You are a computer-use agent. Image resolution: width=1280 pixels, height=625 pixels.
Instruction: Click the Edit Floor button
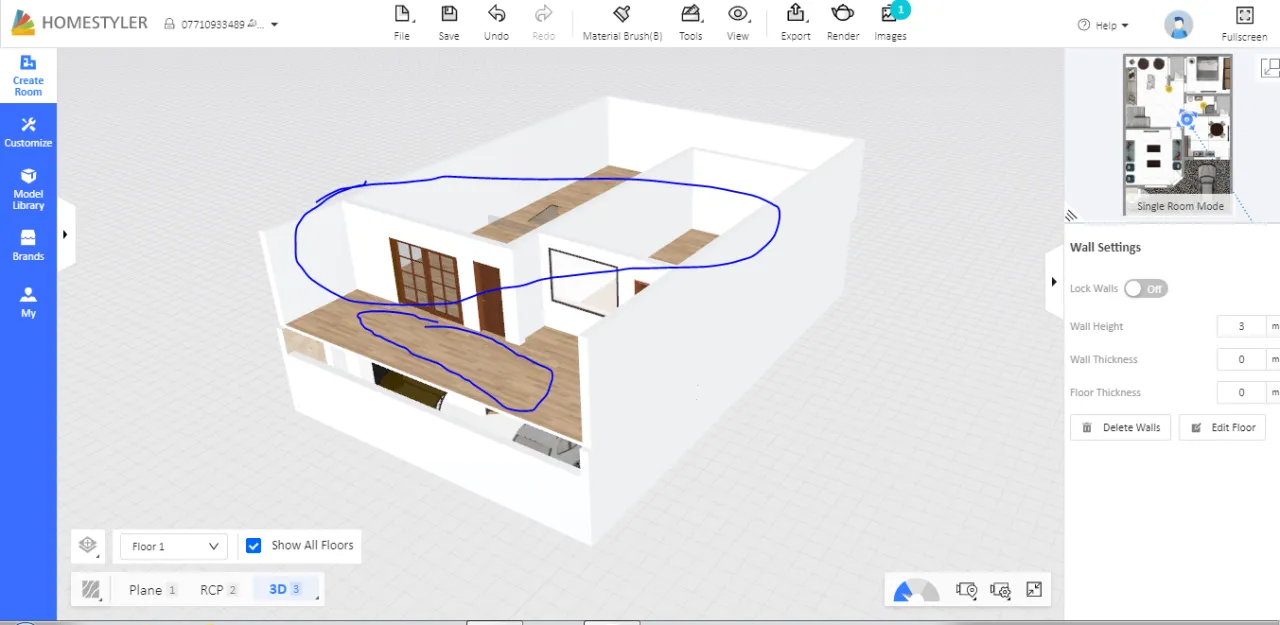1222,427
